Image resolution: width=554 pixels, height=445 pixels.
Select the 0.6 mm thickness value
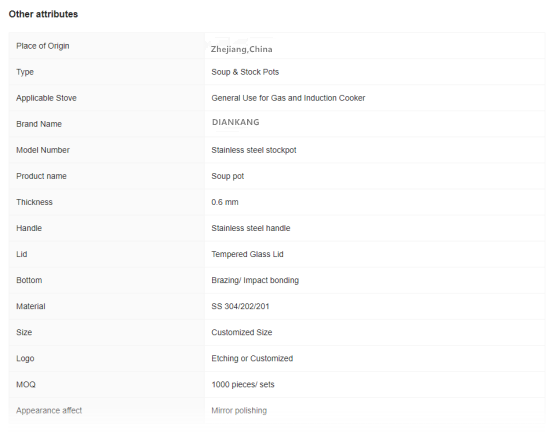click(225, 202)
